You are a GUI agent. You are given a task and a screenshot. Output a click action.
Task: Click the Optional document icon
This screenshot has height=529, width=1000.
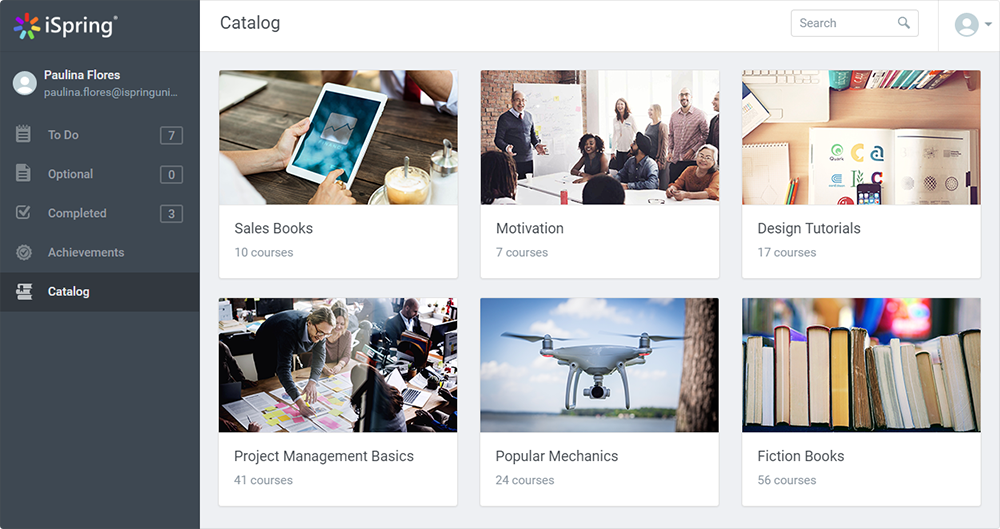[23, 173]
